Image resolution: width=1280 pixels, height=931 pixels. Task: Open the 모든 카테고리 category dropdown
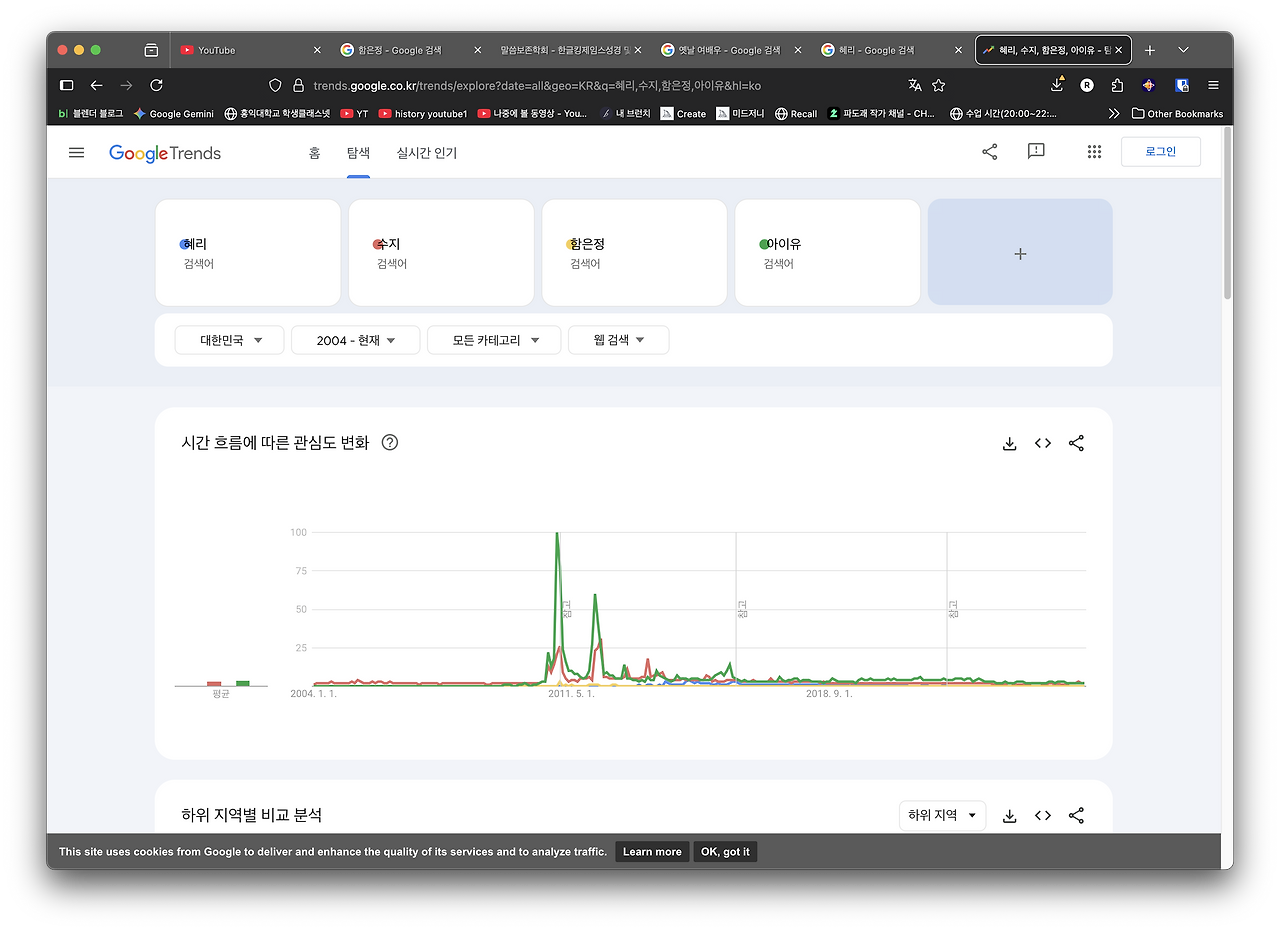[x=493, y=339]
